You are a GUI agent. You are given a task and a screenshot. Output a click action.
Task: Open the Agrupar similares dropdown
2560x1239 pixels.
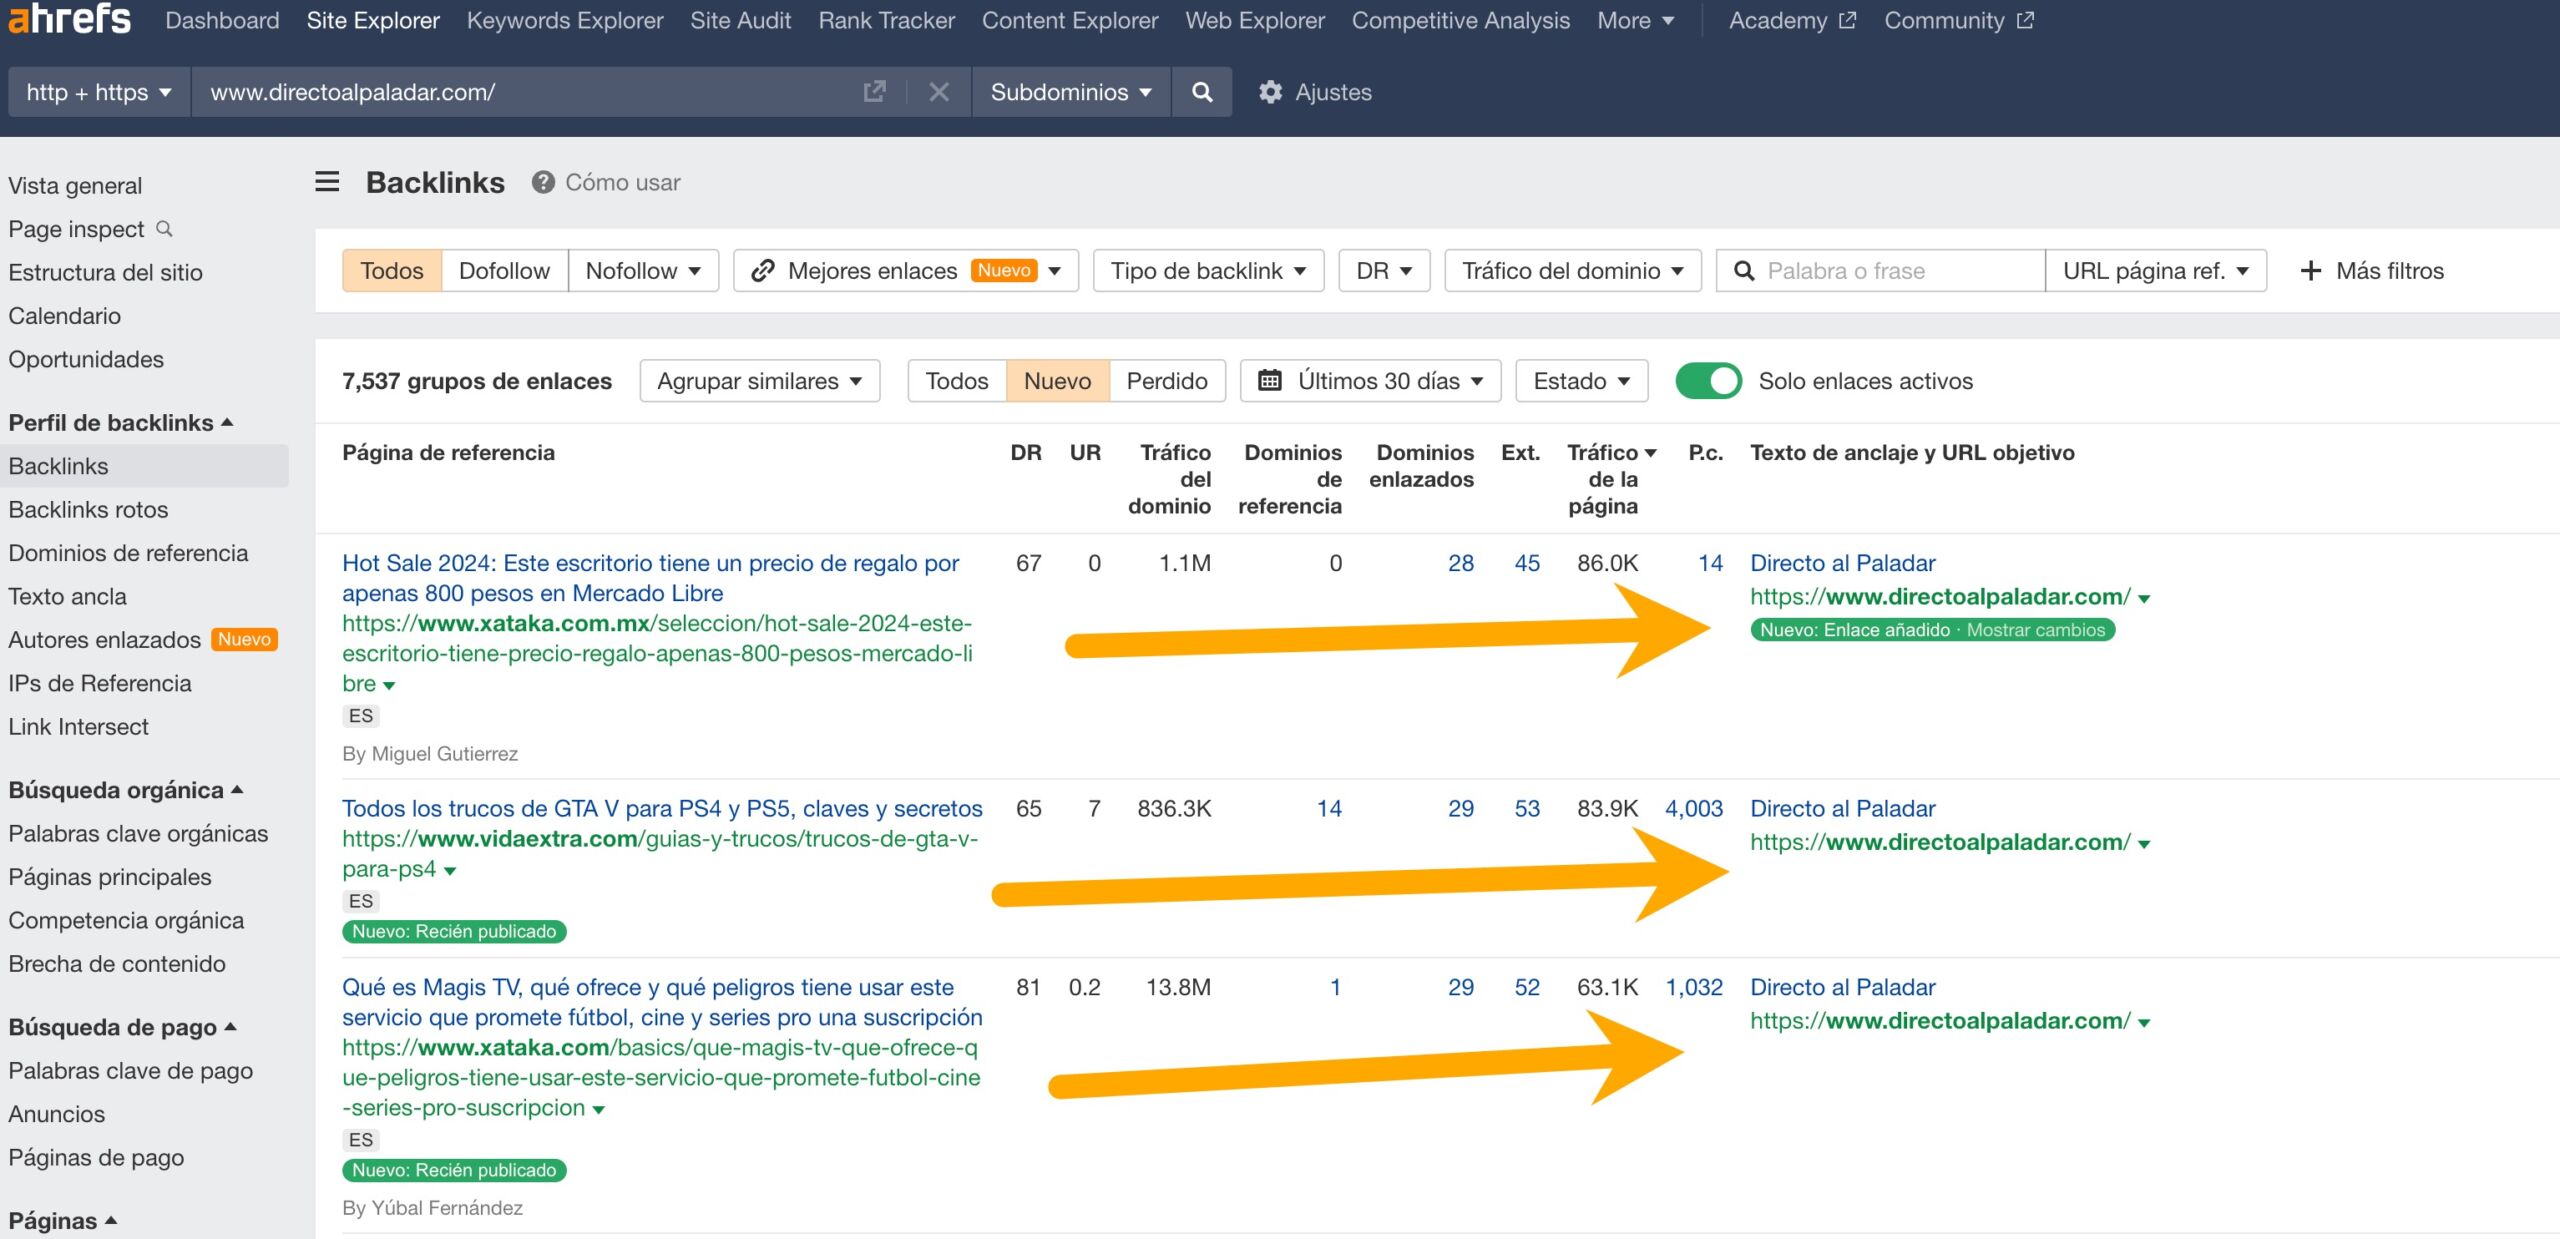pos(758,380)
